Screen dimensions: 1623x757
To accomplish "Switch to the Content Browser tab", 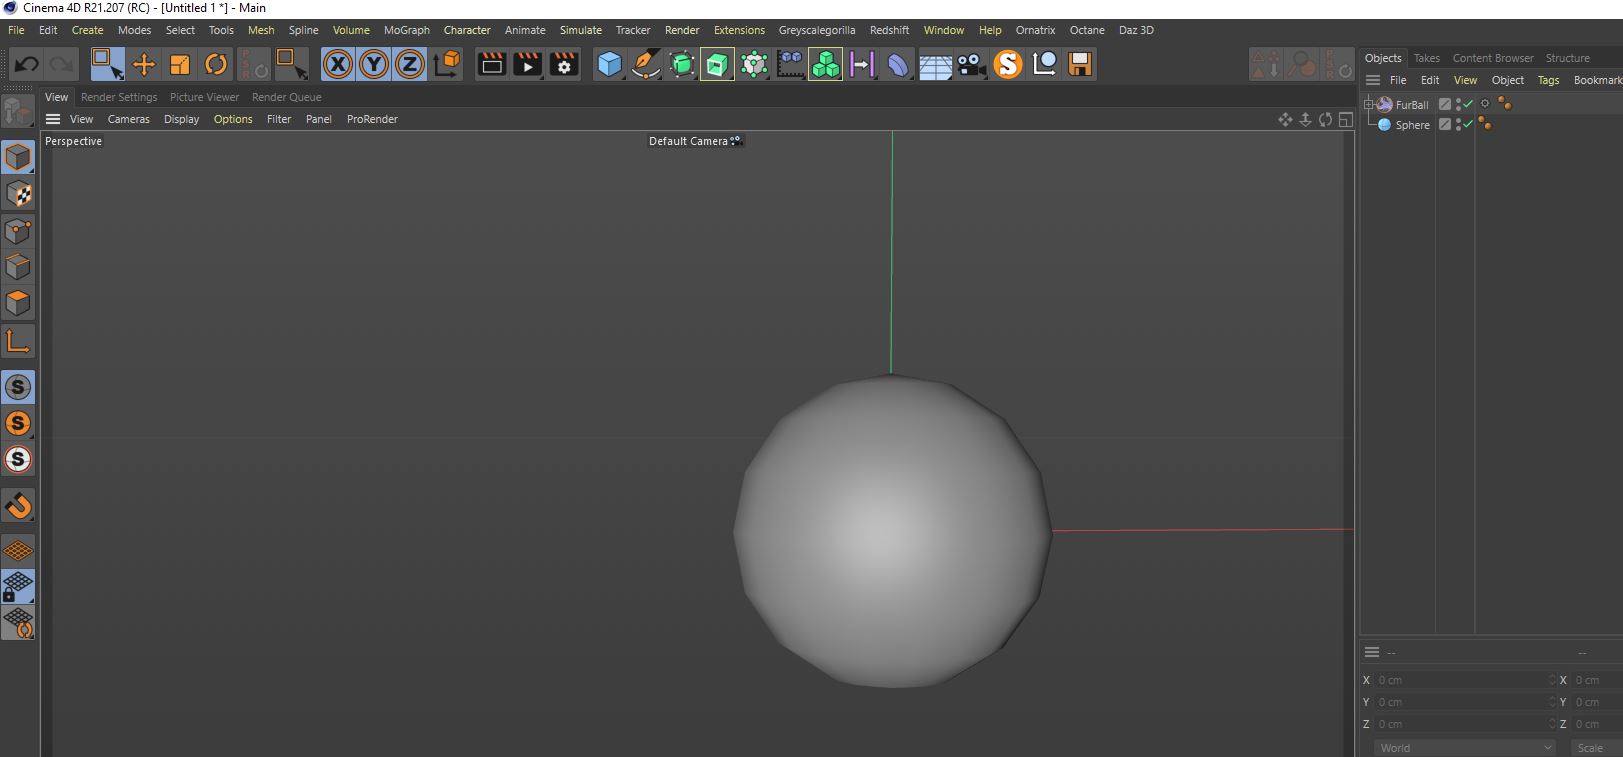I will pyautogui.click(x=1492, y=58).
